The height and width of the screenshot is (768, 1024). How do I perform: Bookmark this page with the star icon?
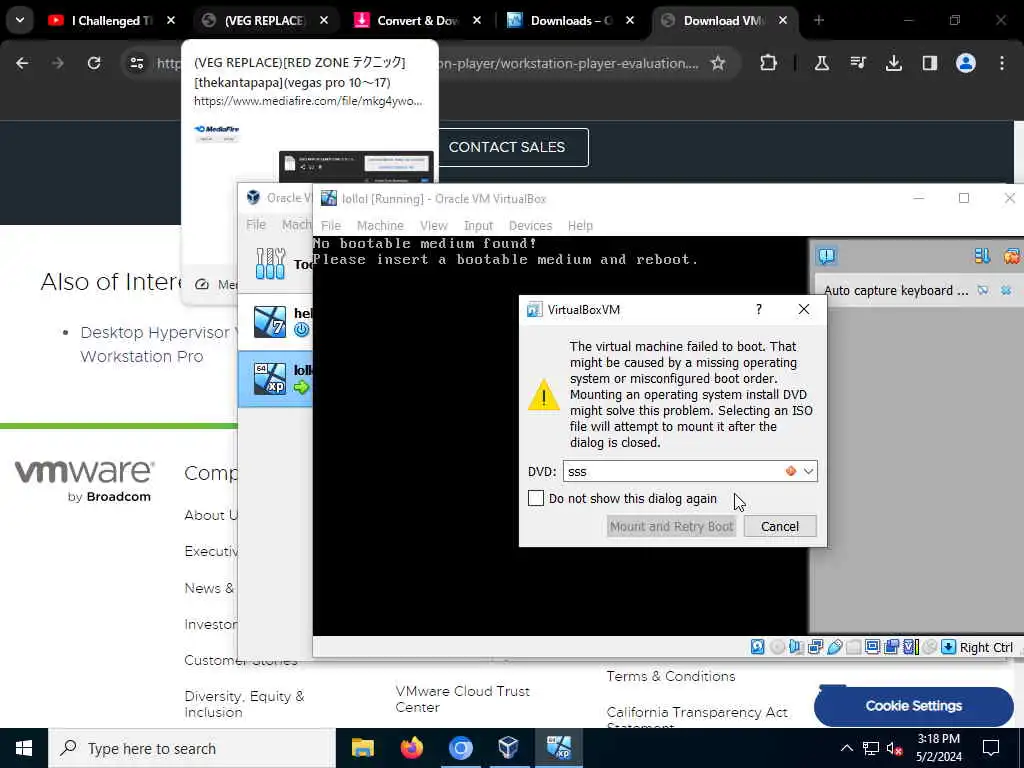coord(718,63)
